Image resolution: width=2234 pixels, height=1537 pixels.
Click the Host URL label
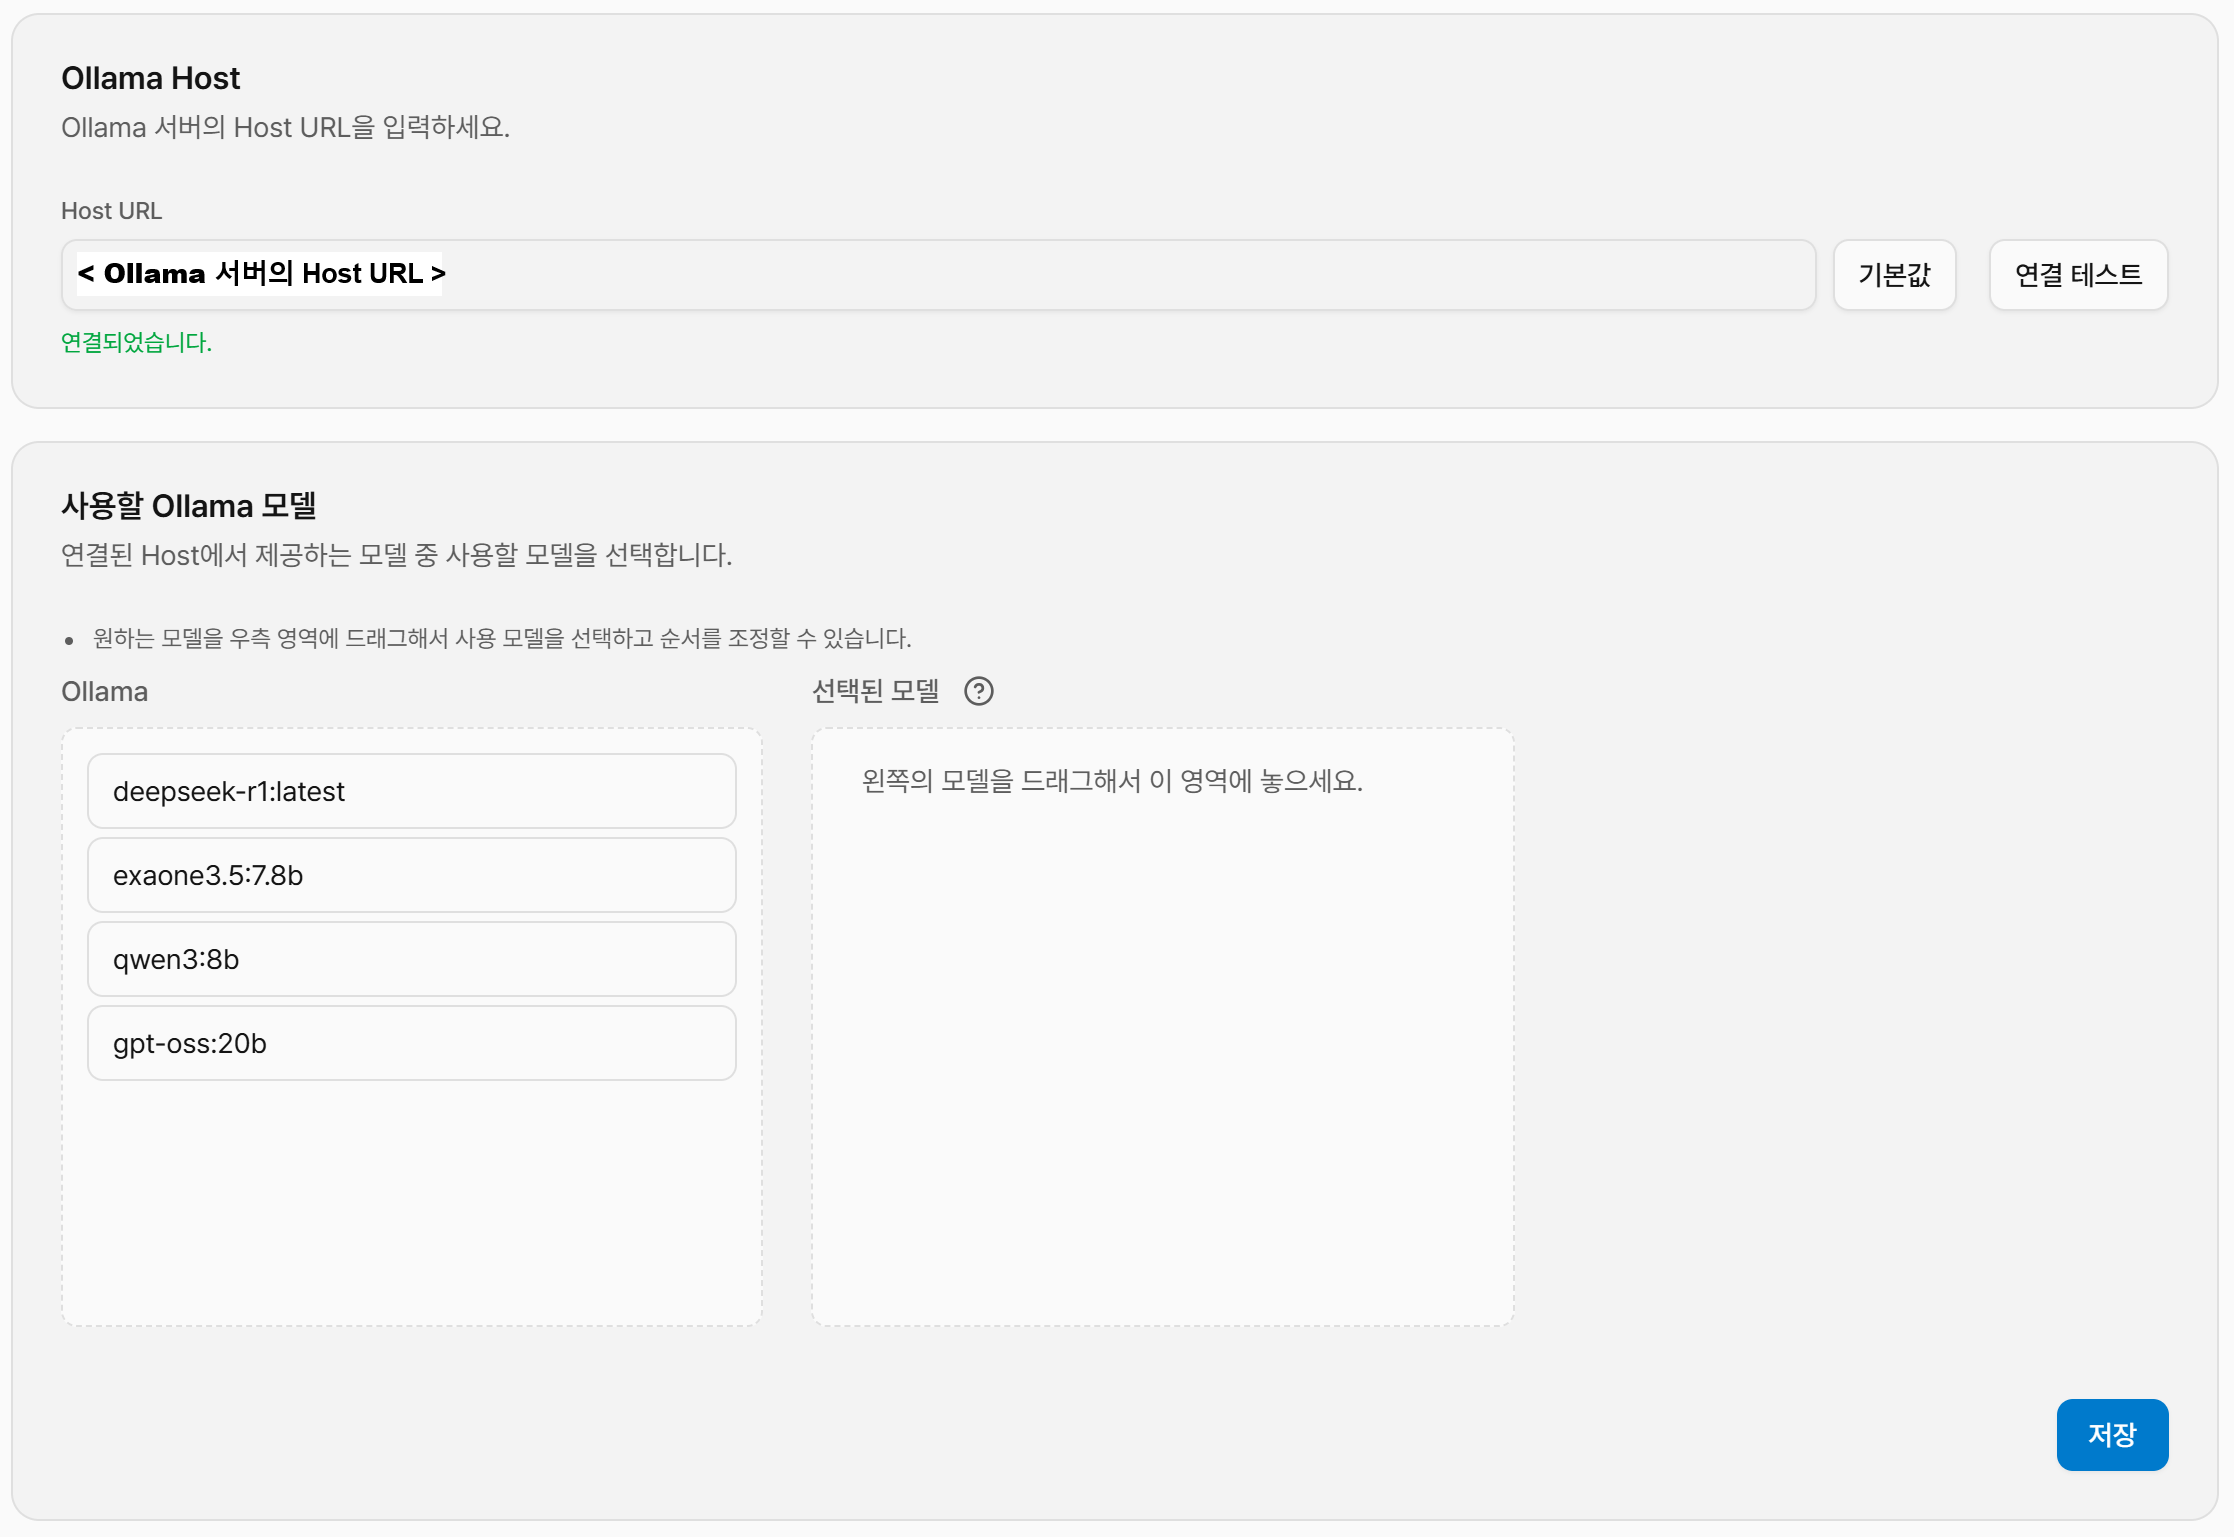111,211
